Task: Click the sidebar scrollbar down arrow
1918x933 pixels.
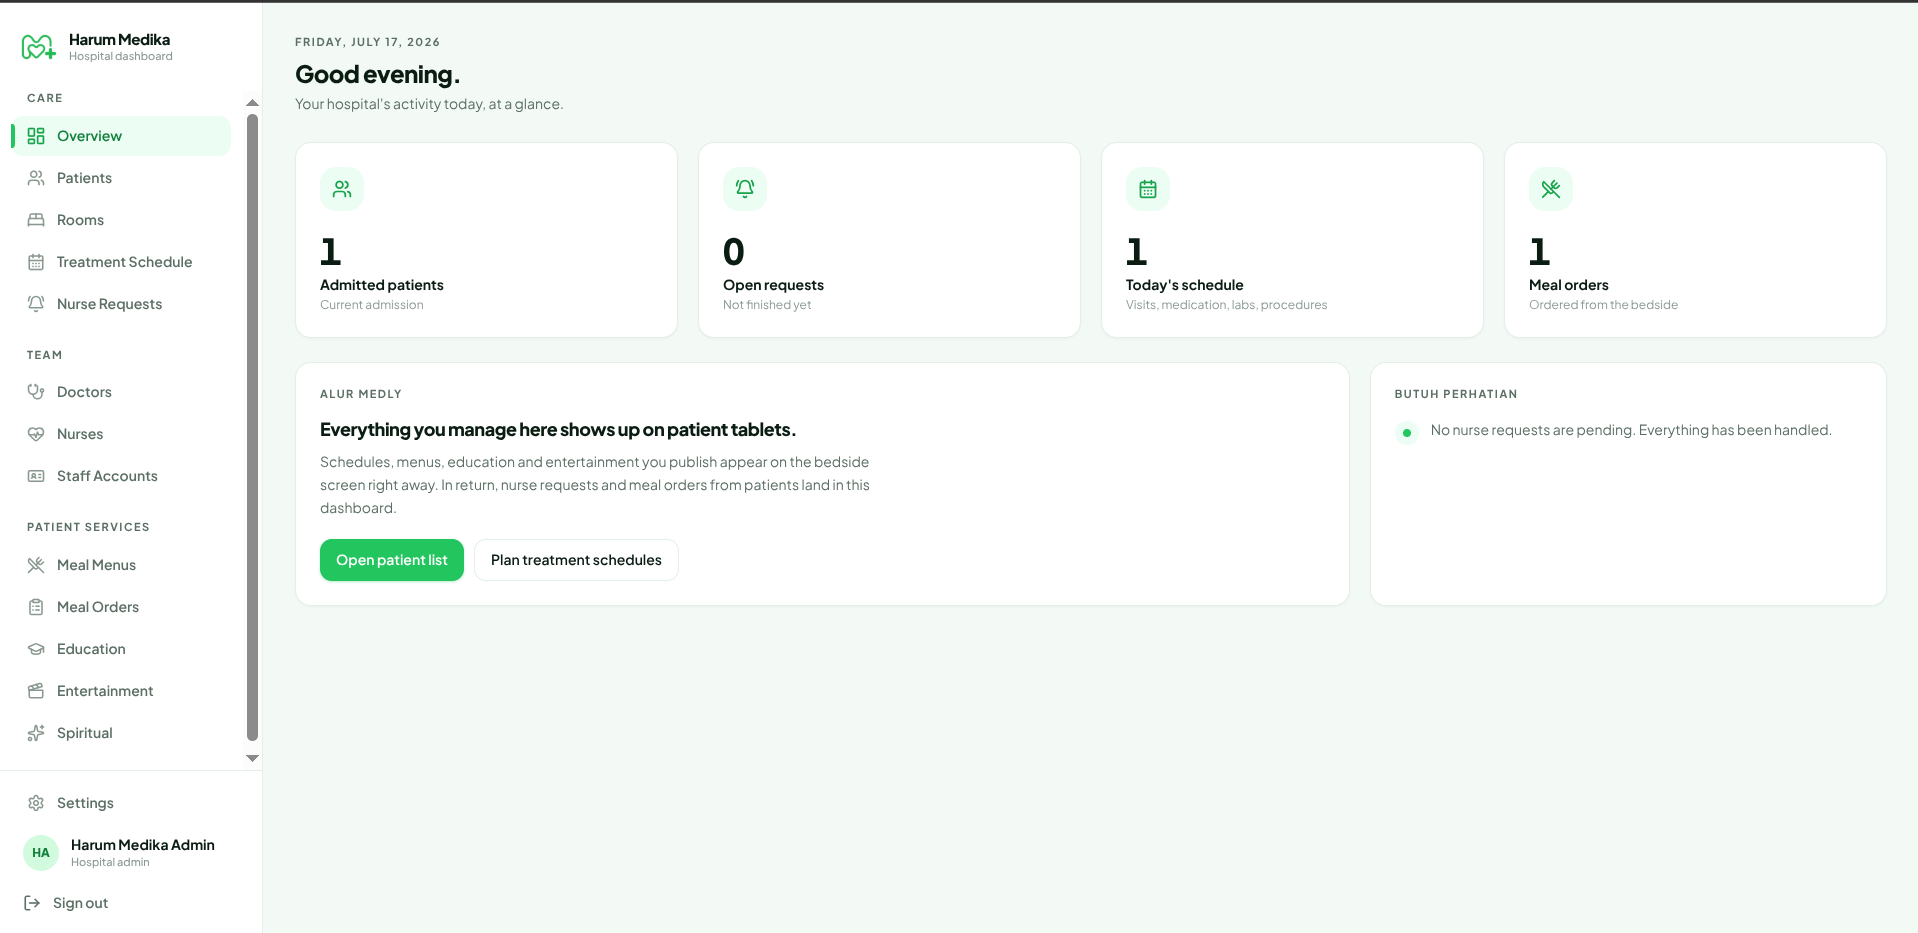Action: tap(252, 758)
